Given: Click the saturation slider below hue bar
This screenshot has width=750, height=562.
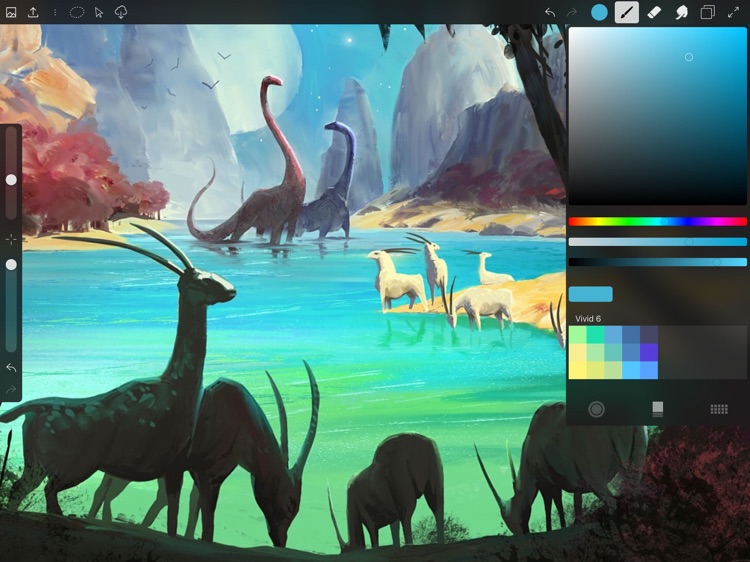Looking at the screenshot, I should click(657, 242).
